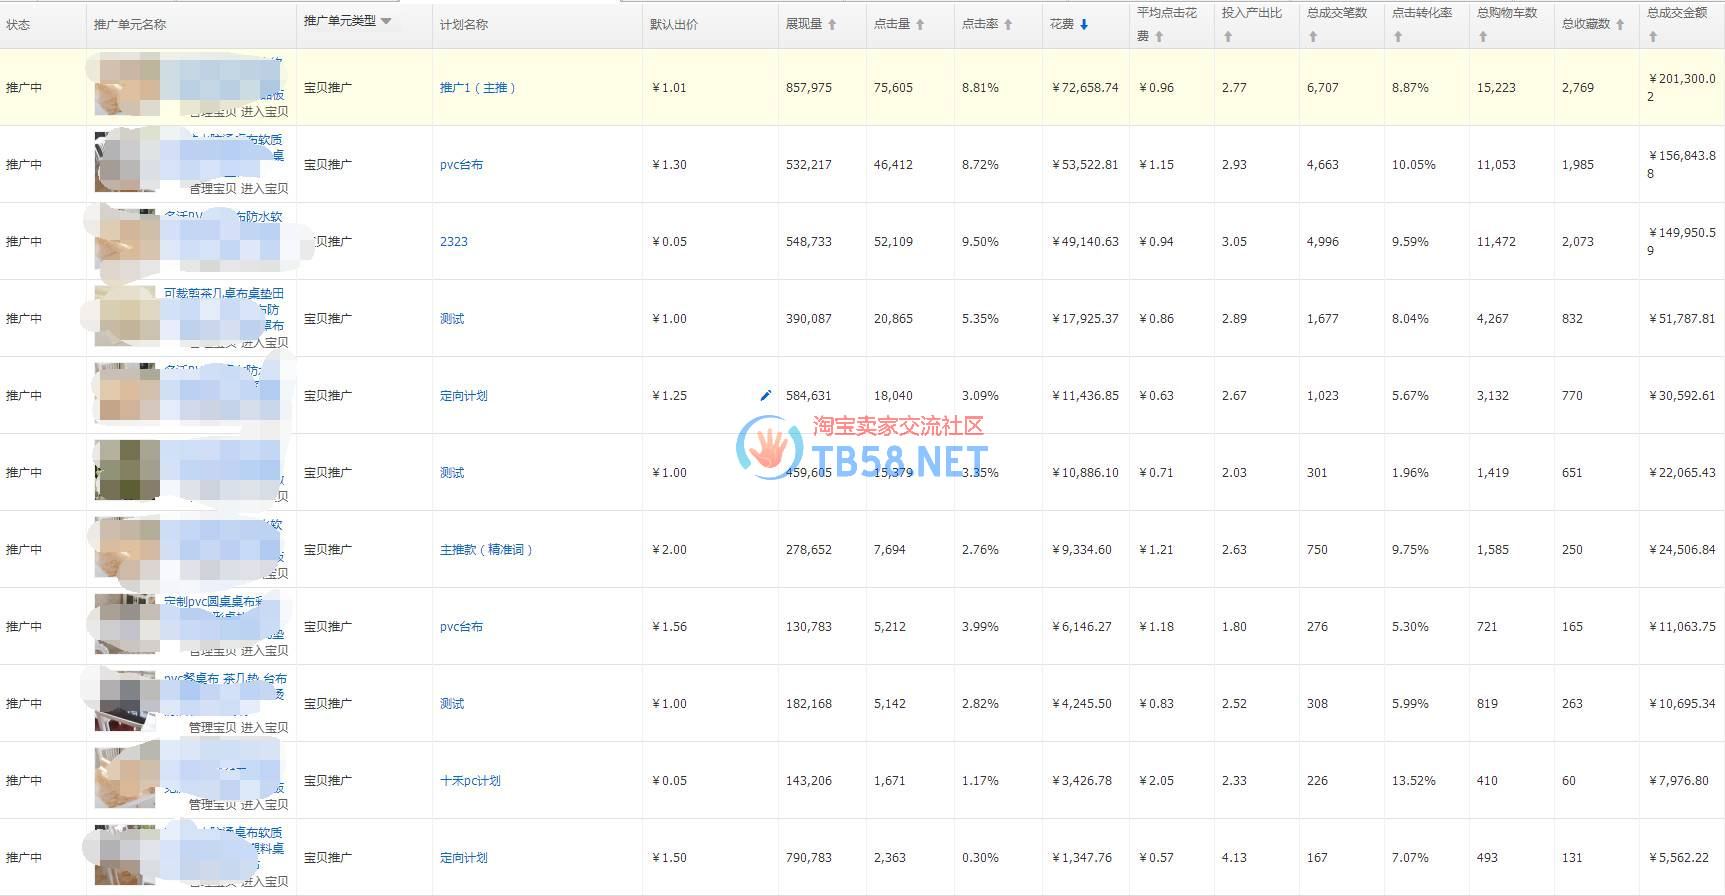Click the 点击量 column sort arrow
This screenshot has width=1725, height=896.
click(x=920, y=24)
